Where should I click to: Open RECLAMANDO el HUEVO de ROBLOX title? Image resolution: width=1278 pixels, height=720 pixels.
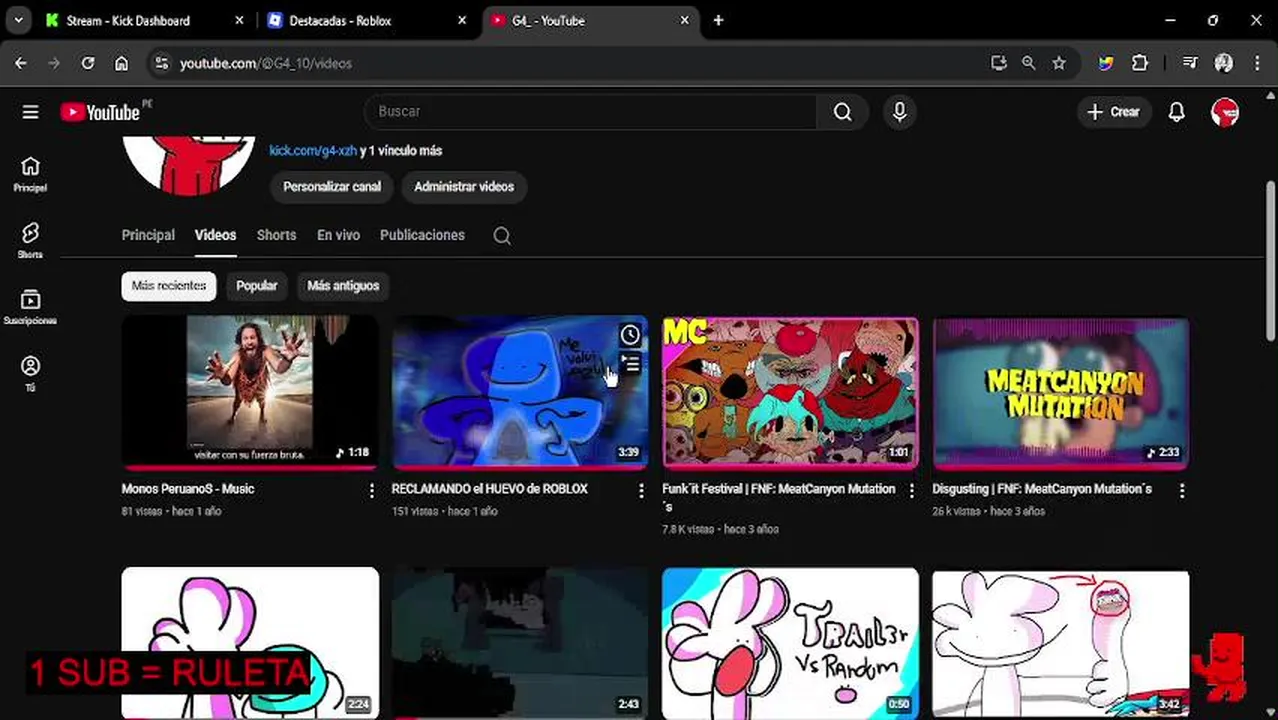tap(489, 489)
